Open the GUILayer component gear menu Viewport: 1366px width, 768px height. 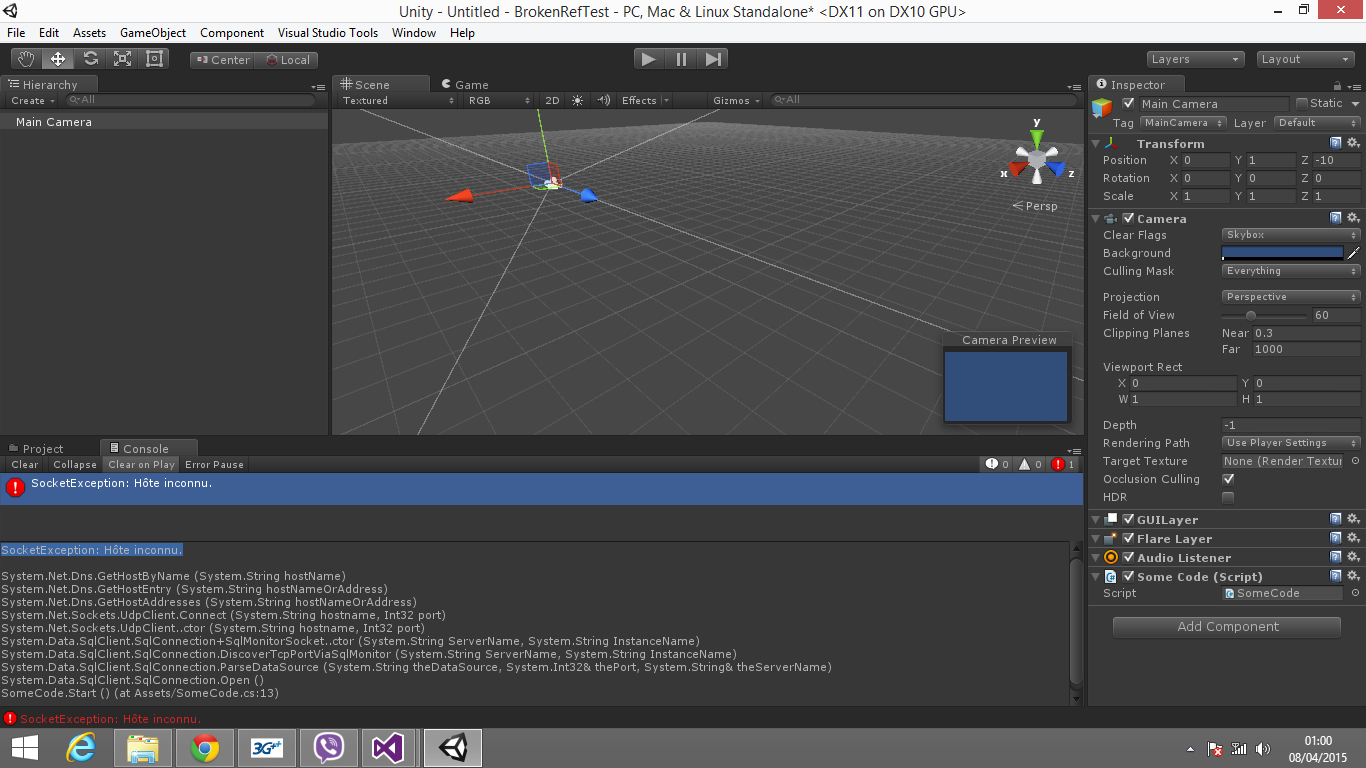pos(1353,519)
